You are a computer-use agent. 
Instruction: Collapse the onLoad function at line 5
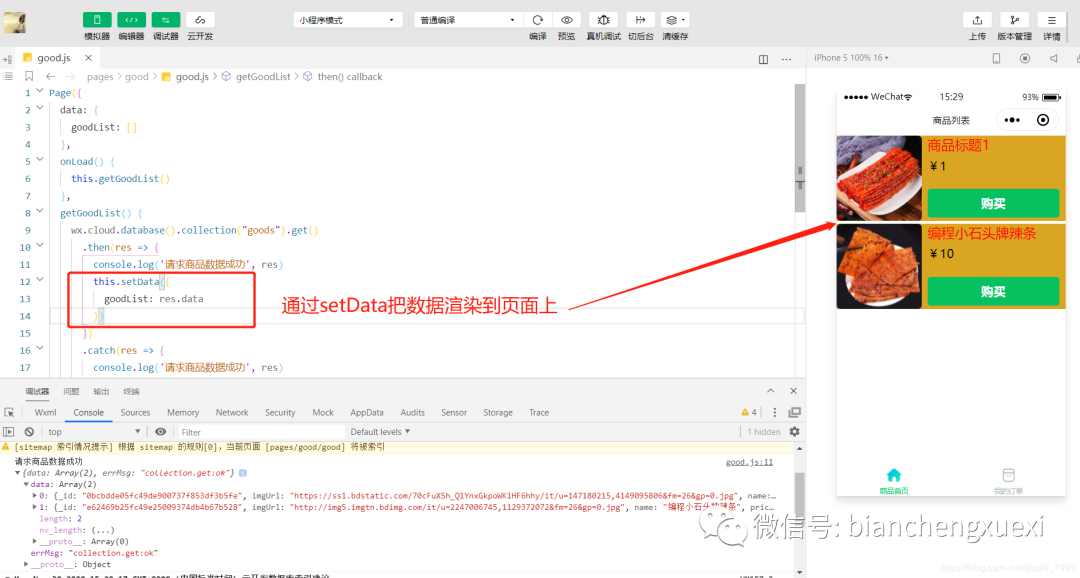40,160
